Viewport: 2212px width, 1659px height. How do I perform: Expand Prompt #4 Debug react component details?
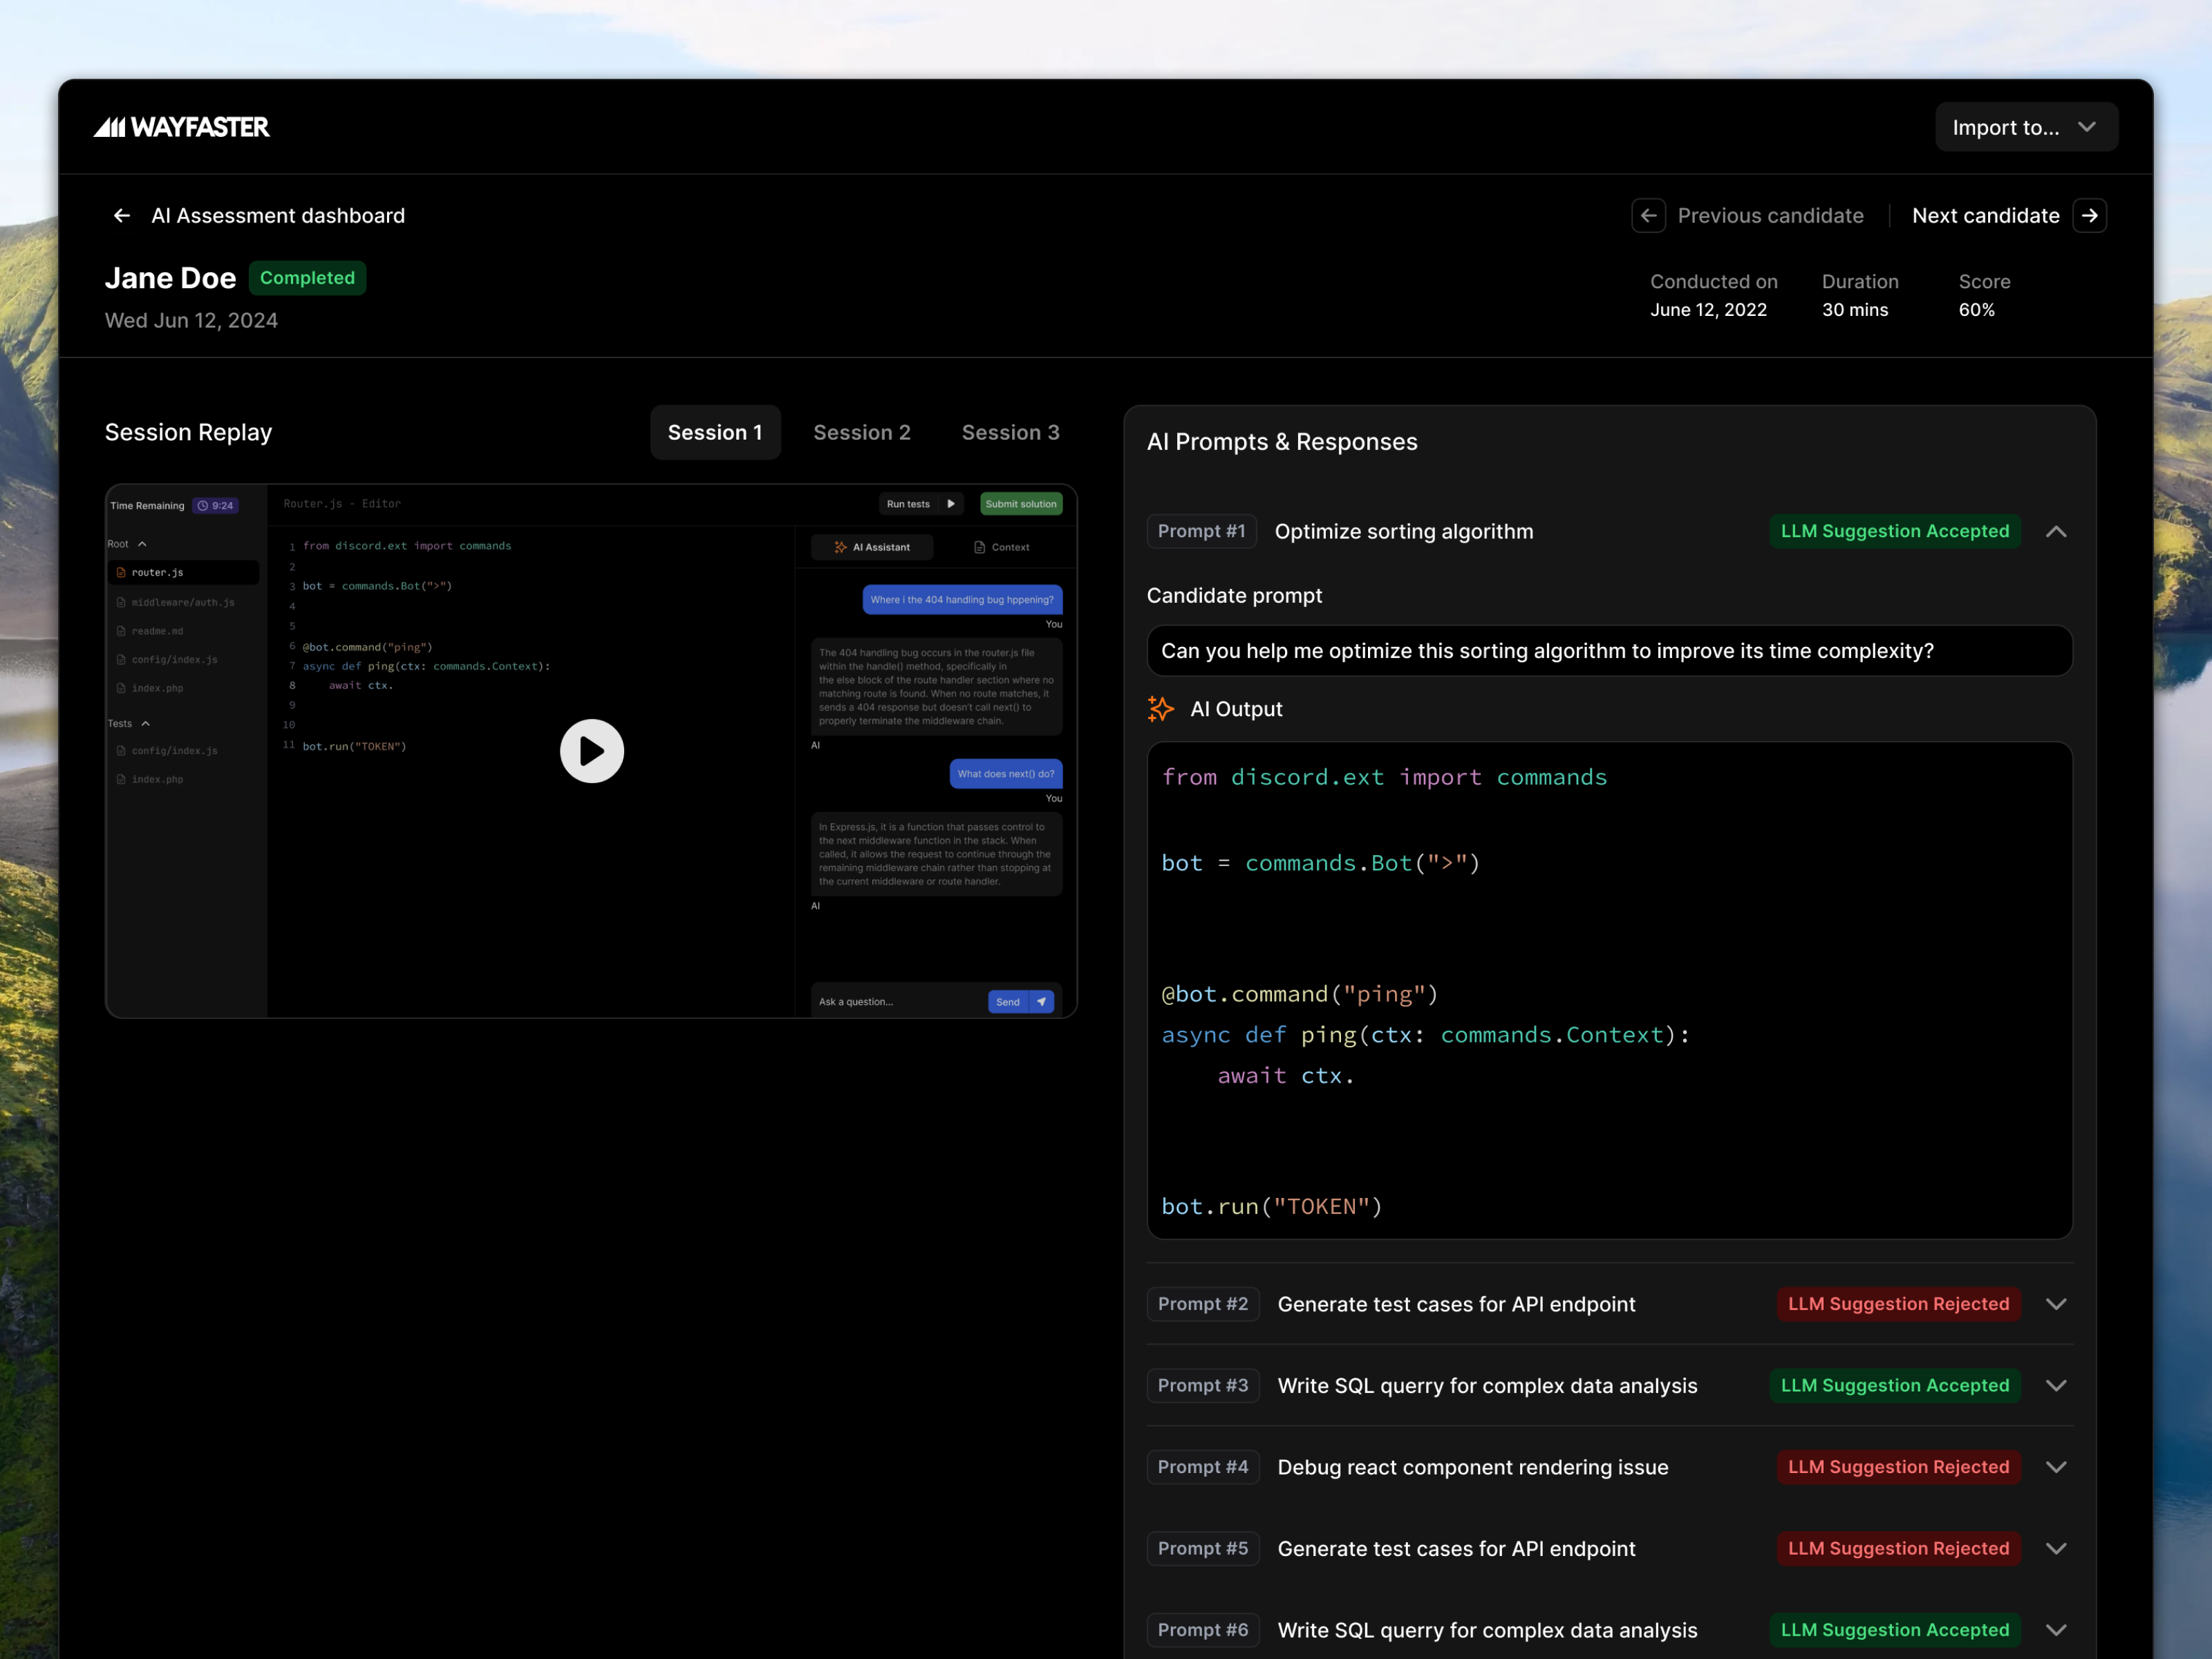(x=2057, y=1467)
